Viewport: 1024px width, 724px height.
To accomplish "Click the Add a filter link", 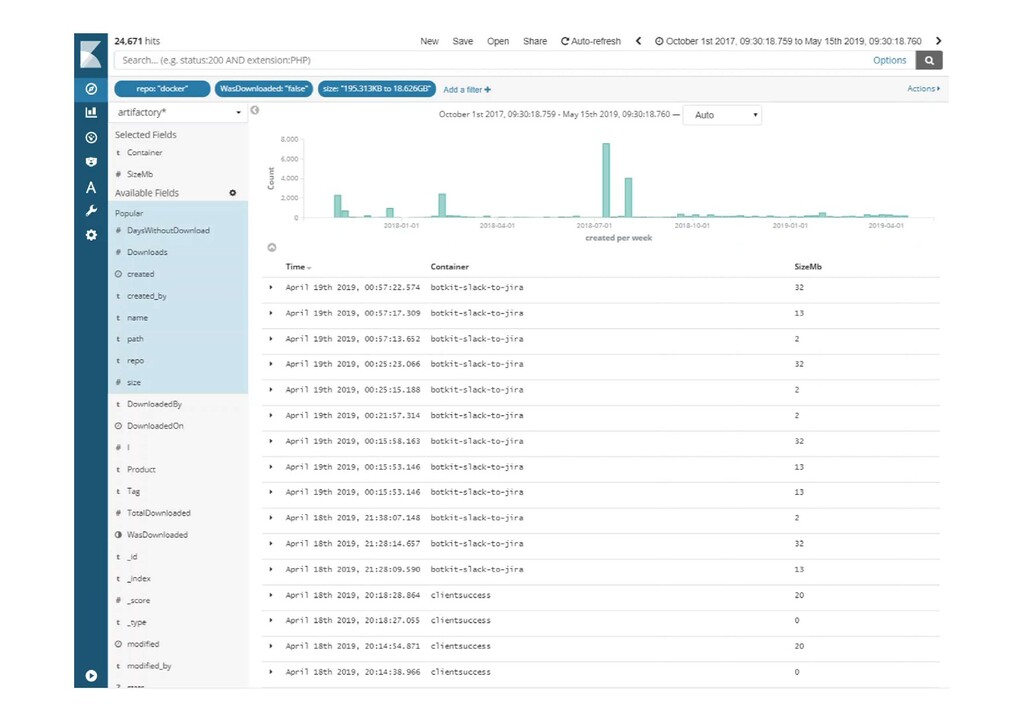I will 467,90.
